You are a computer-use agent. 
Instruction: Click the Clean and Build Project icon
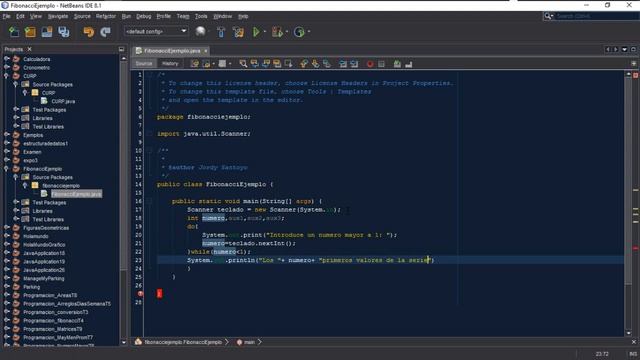238,32
